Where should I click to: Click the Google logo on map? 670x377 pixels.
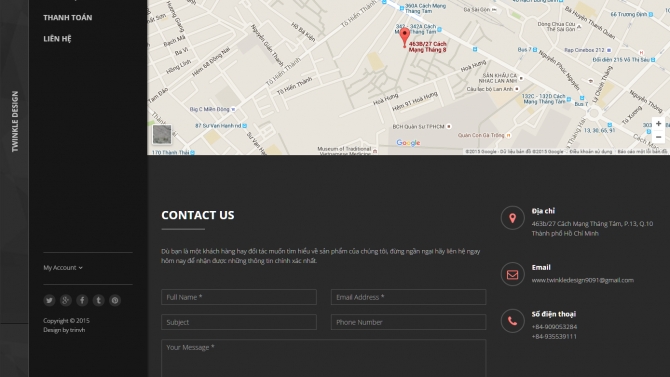pos(408,143)
